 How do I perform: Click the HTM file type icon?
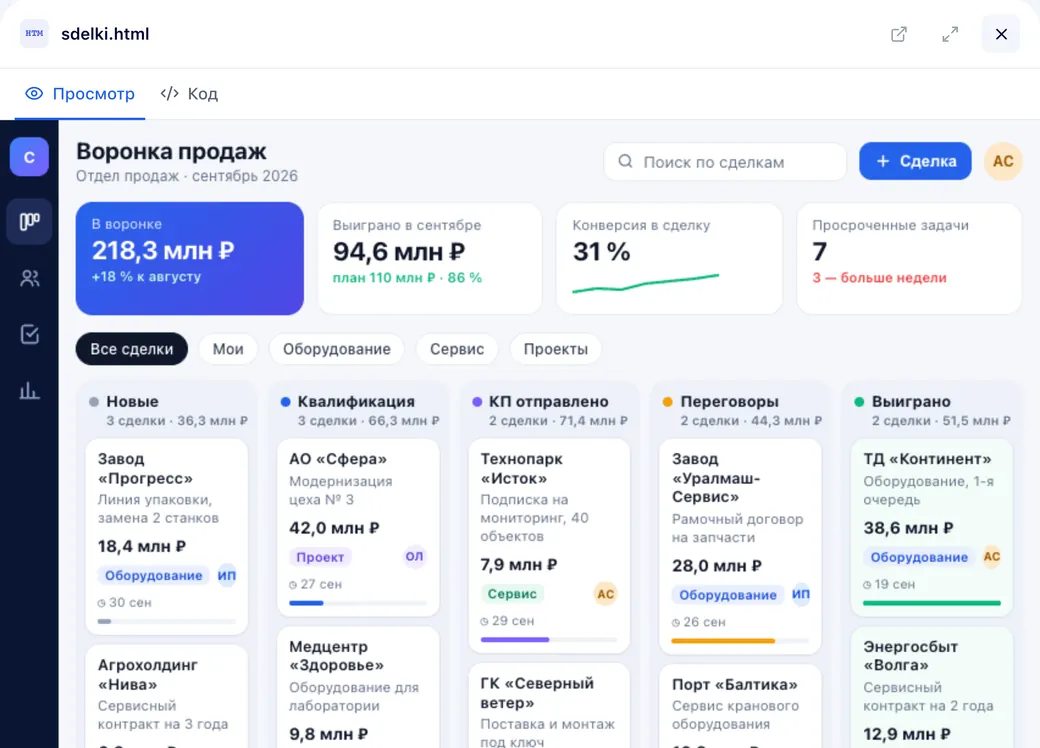click(34, 33)
